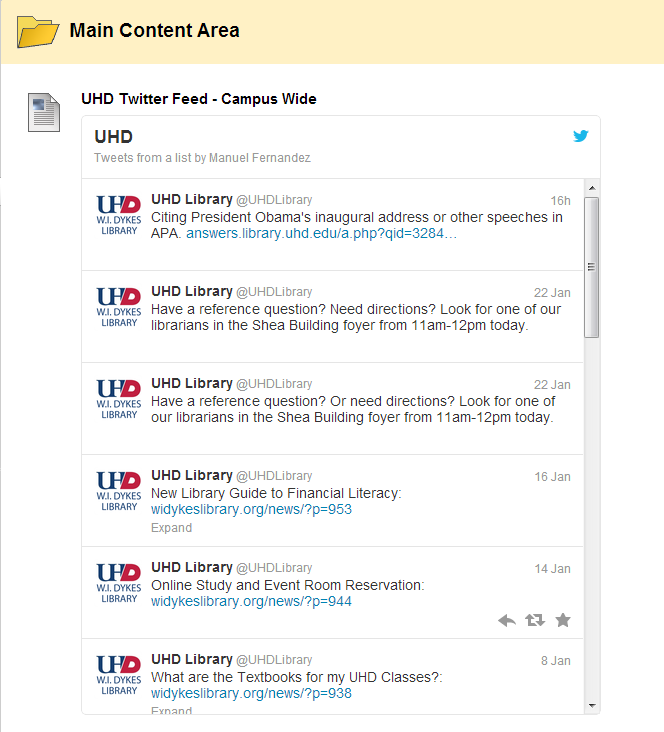Click the tweet text 'What are the Textbooks for my UHD Classes?:'

pyautogui.click(x=297, y=677)
